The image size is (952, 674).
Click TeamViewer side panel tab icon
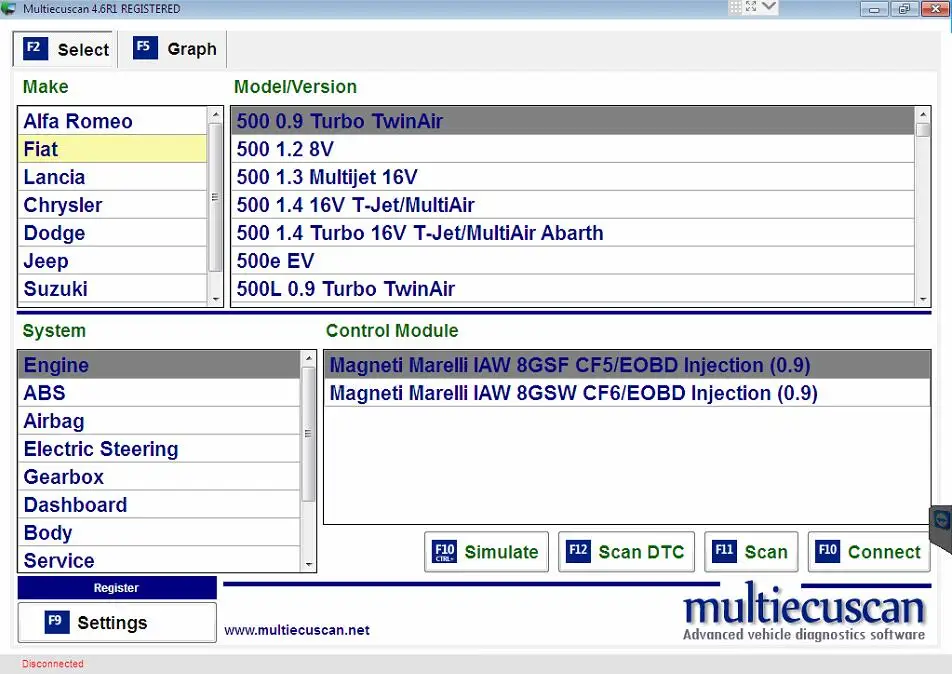pos(942,521)
